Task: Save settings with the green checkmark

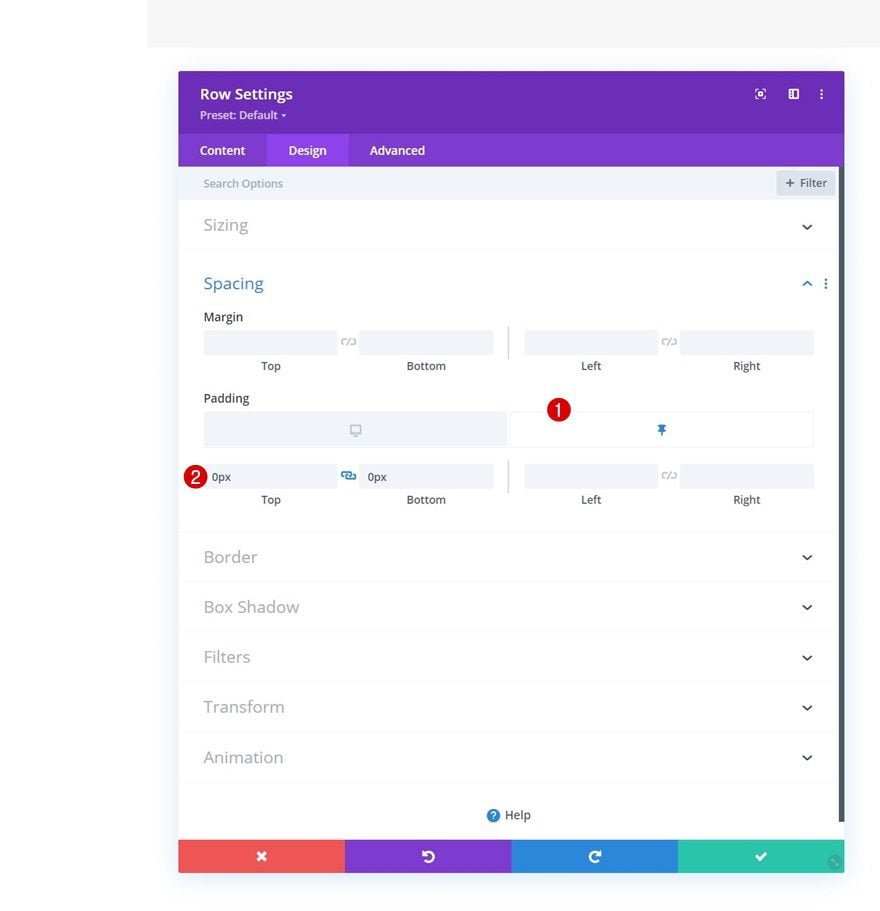Action: [760, 856]
